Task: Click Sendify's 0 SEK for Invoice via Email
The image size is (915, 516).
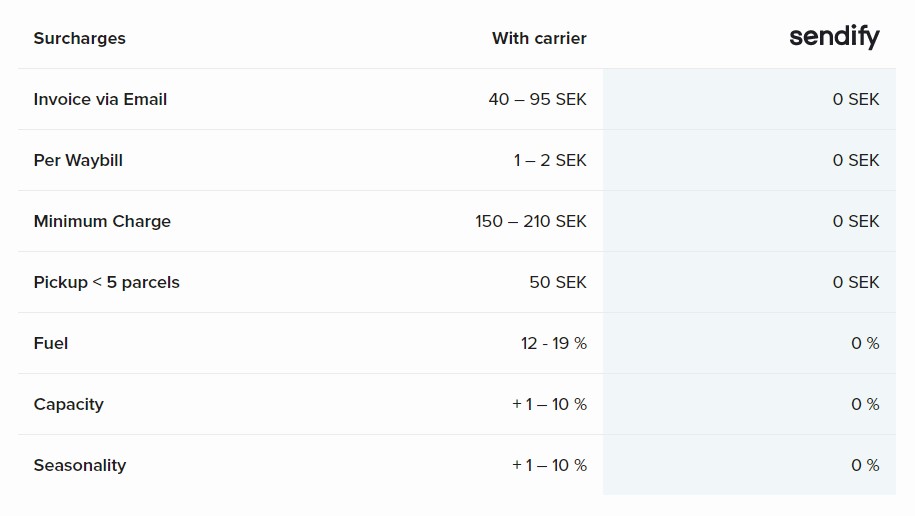Action: coord(855,99)
